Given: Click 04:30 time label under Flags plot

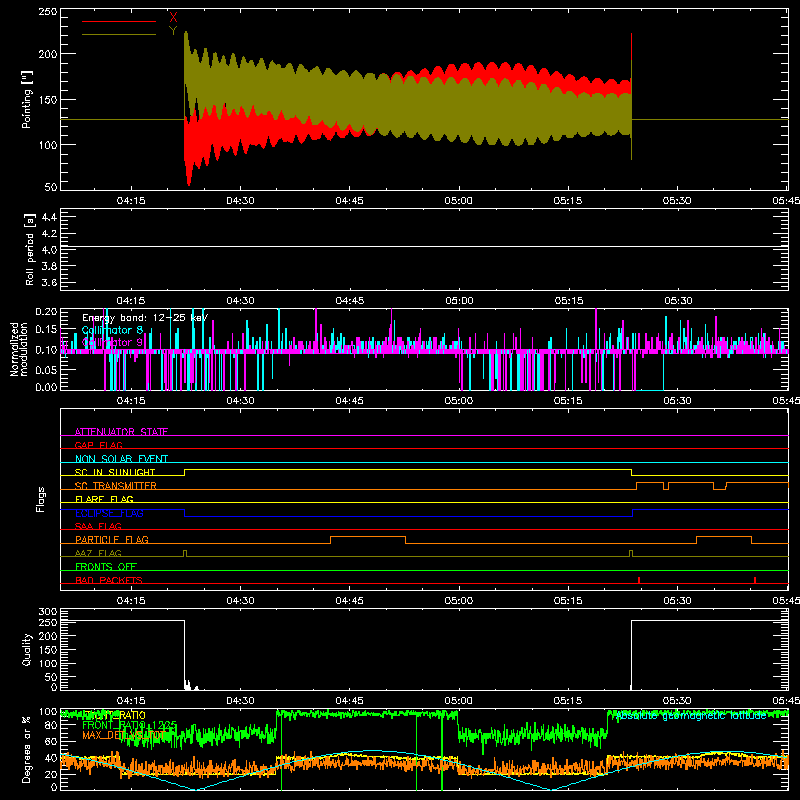Looking at the screenshot, I should [240, 601].
